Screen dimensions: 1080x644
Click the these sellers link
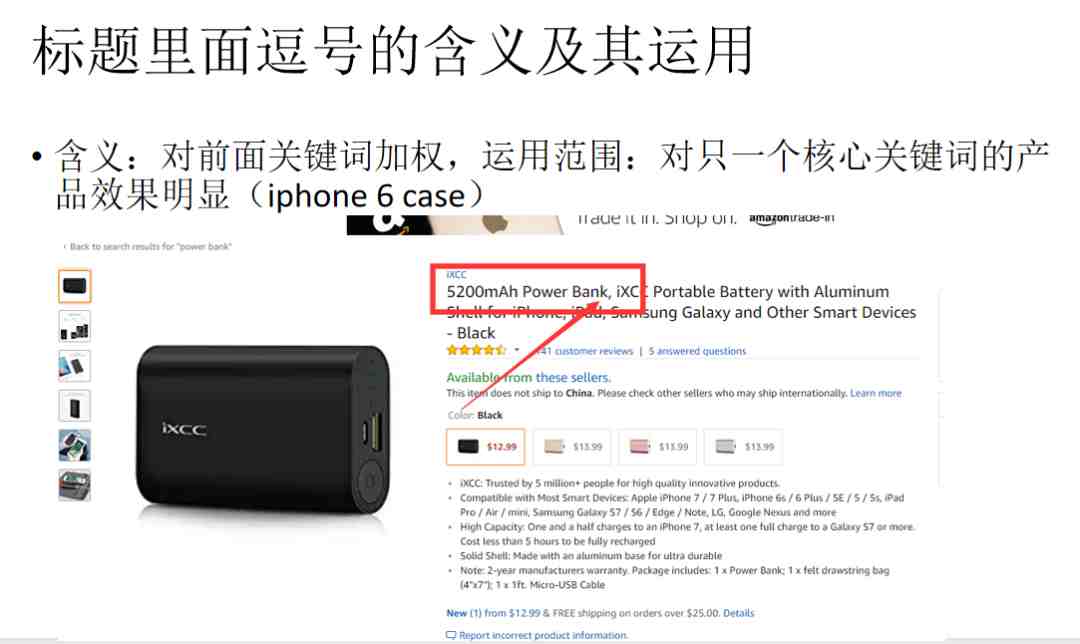[573, 377]
